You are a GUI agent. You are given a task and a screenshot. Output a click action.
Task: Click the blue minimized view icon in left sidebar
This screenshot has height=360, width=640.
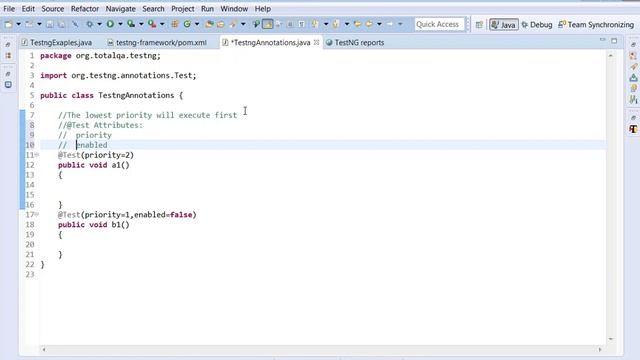[x=8, y=84]
